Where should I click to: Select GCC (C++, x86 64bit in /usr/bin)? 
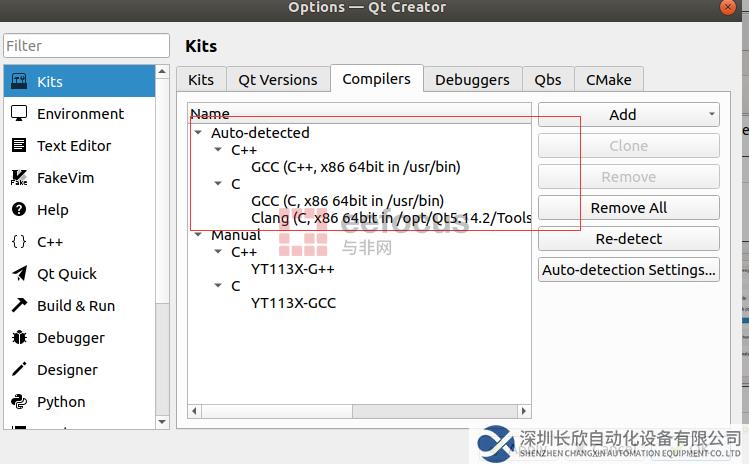click(x=355, y=167)
